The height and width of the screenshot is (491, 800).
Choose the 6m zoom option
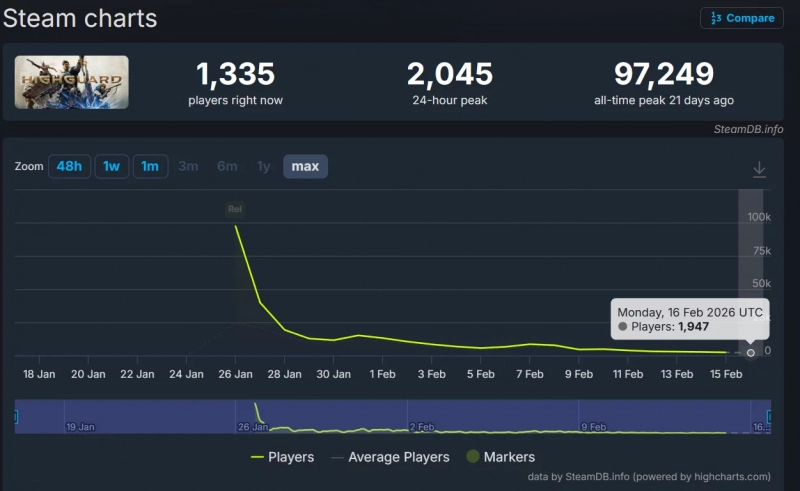[227, 166]
